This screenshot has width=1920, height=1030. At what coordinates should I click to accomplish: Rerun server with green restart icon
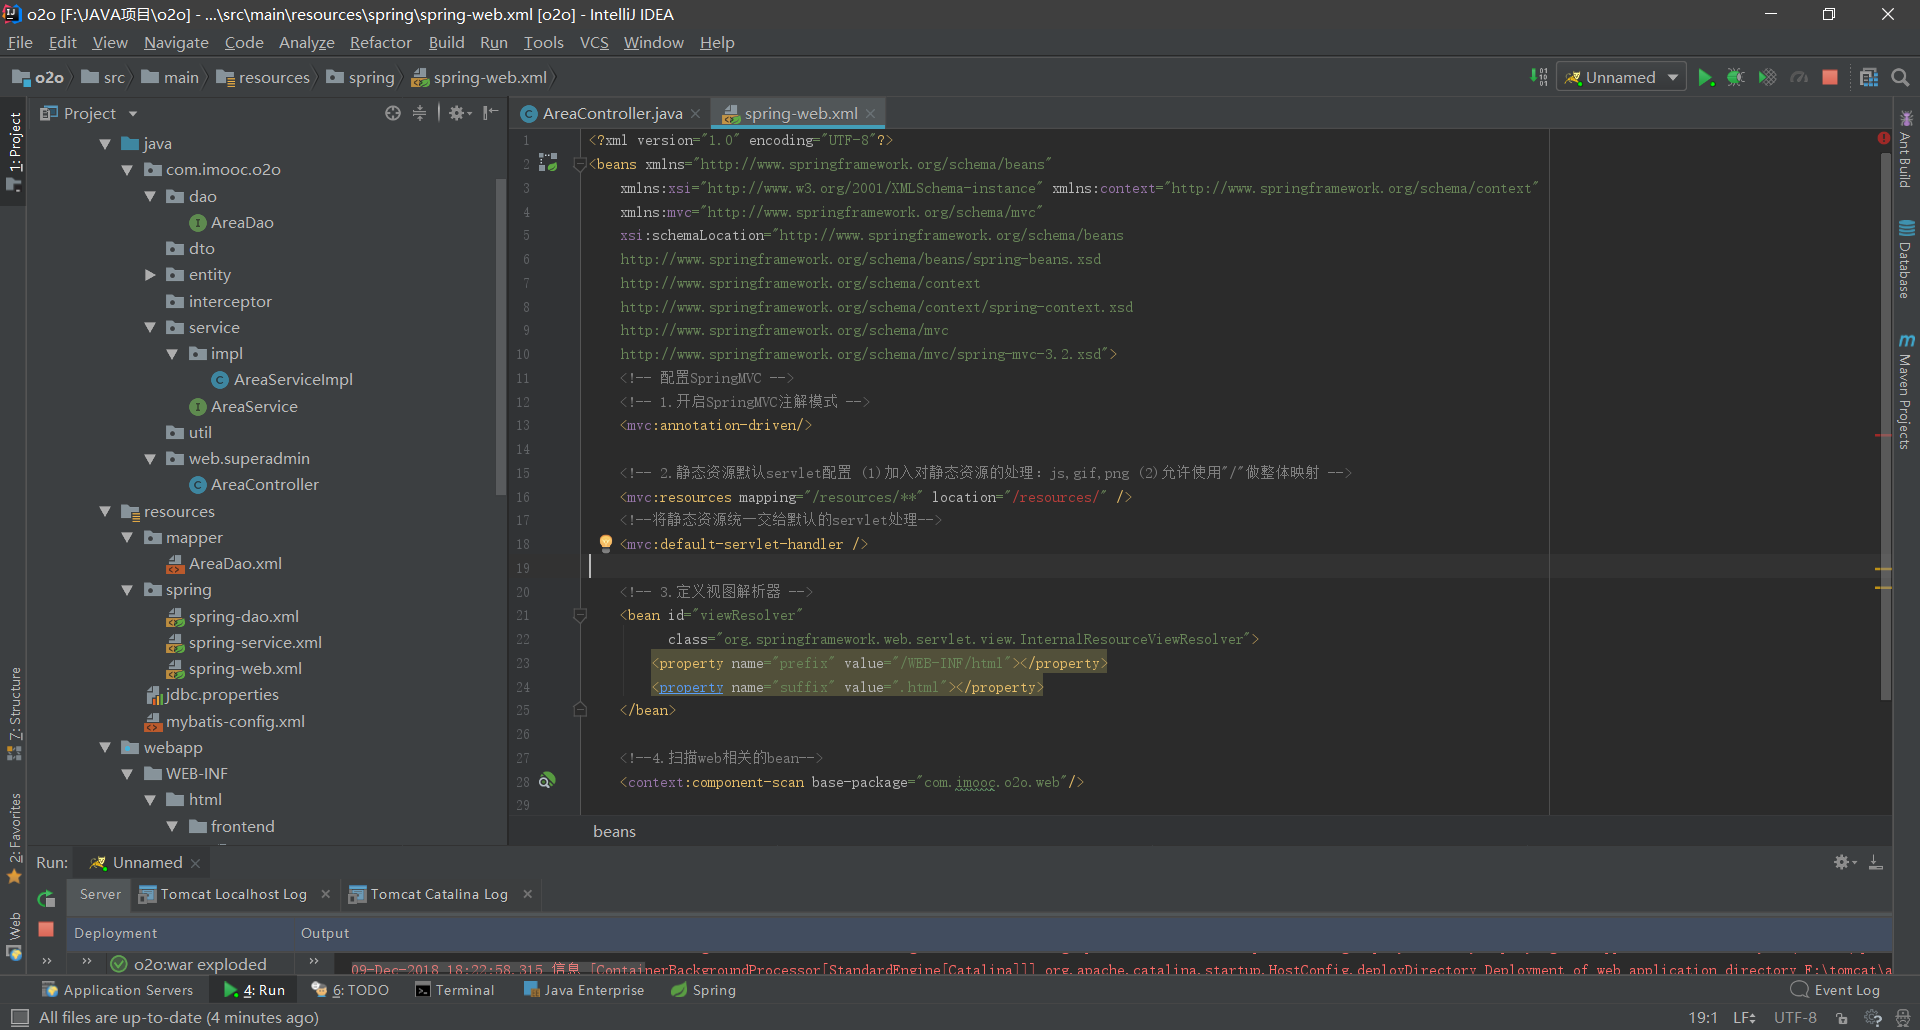(46, 898)
